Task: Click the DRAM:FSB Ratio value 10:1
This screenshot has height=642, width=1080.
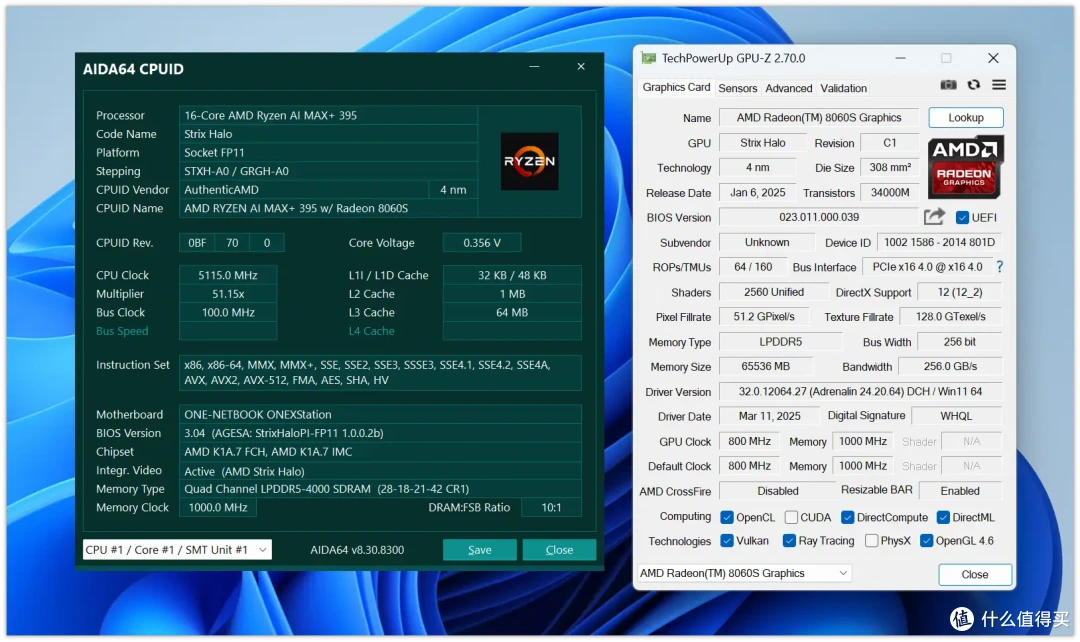Action: point(551,507)
